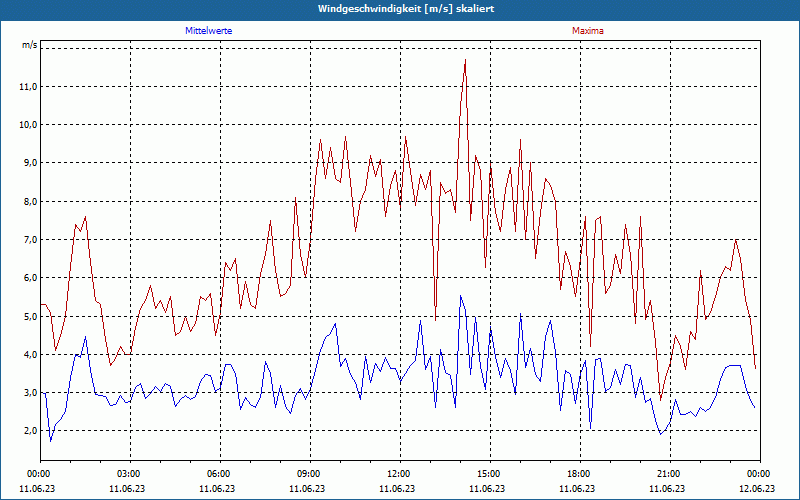Click the chart title 'Windgeschwindigkeit [m/s] skaliert'
The width and height of the screenshot is (800, 500).
406,9
